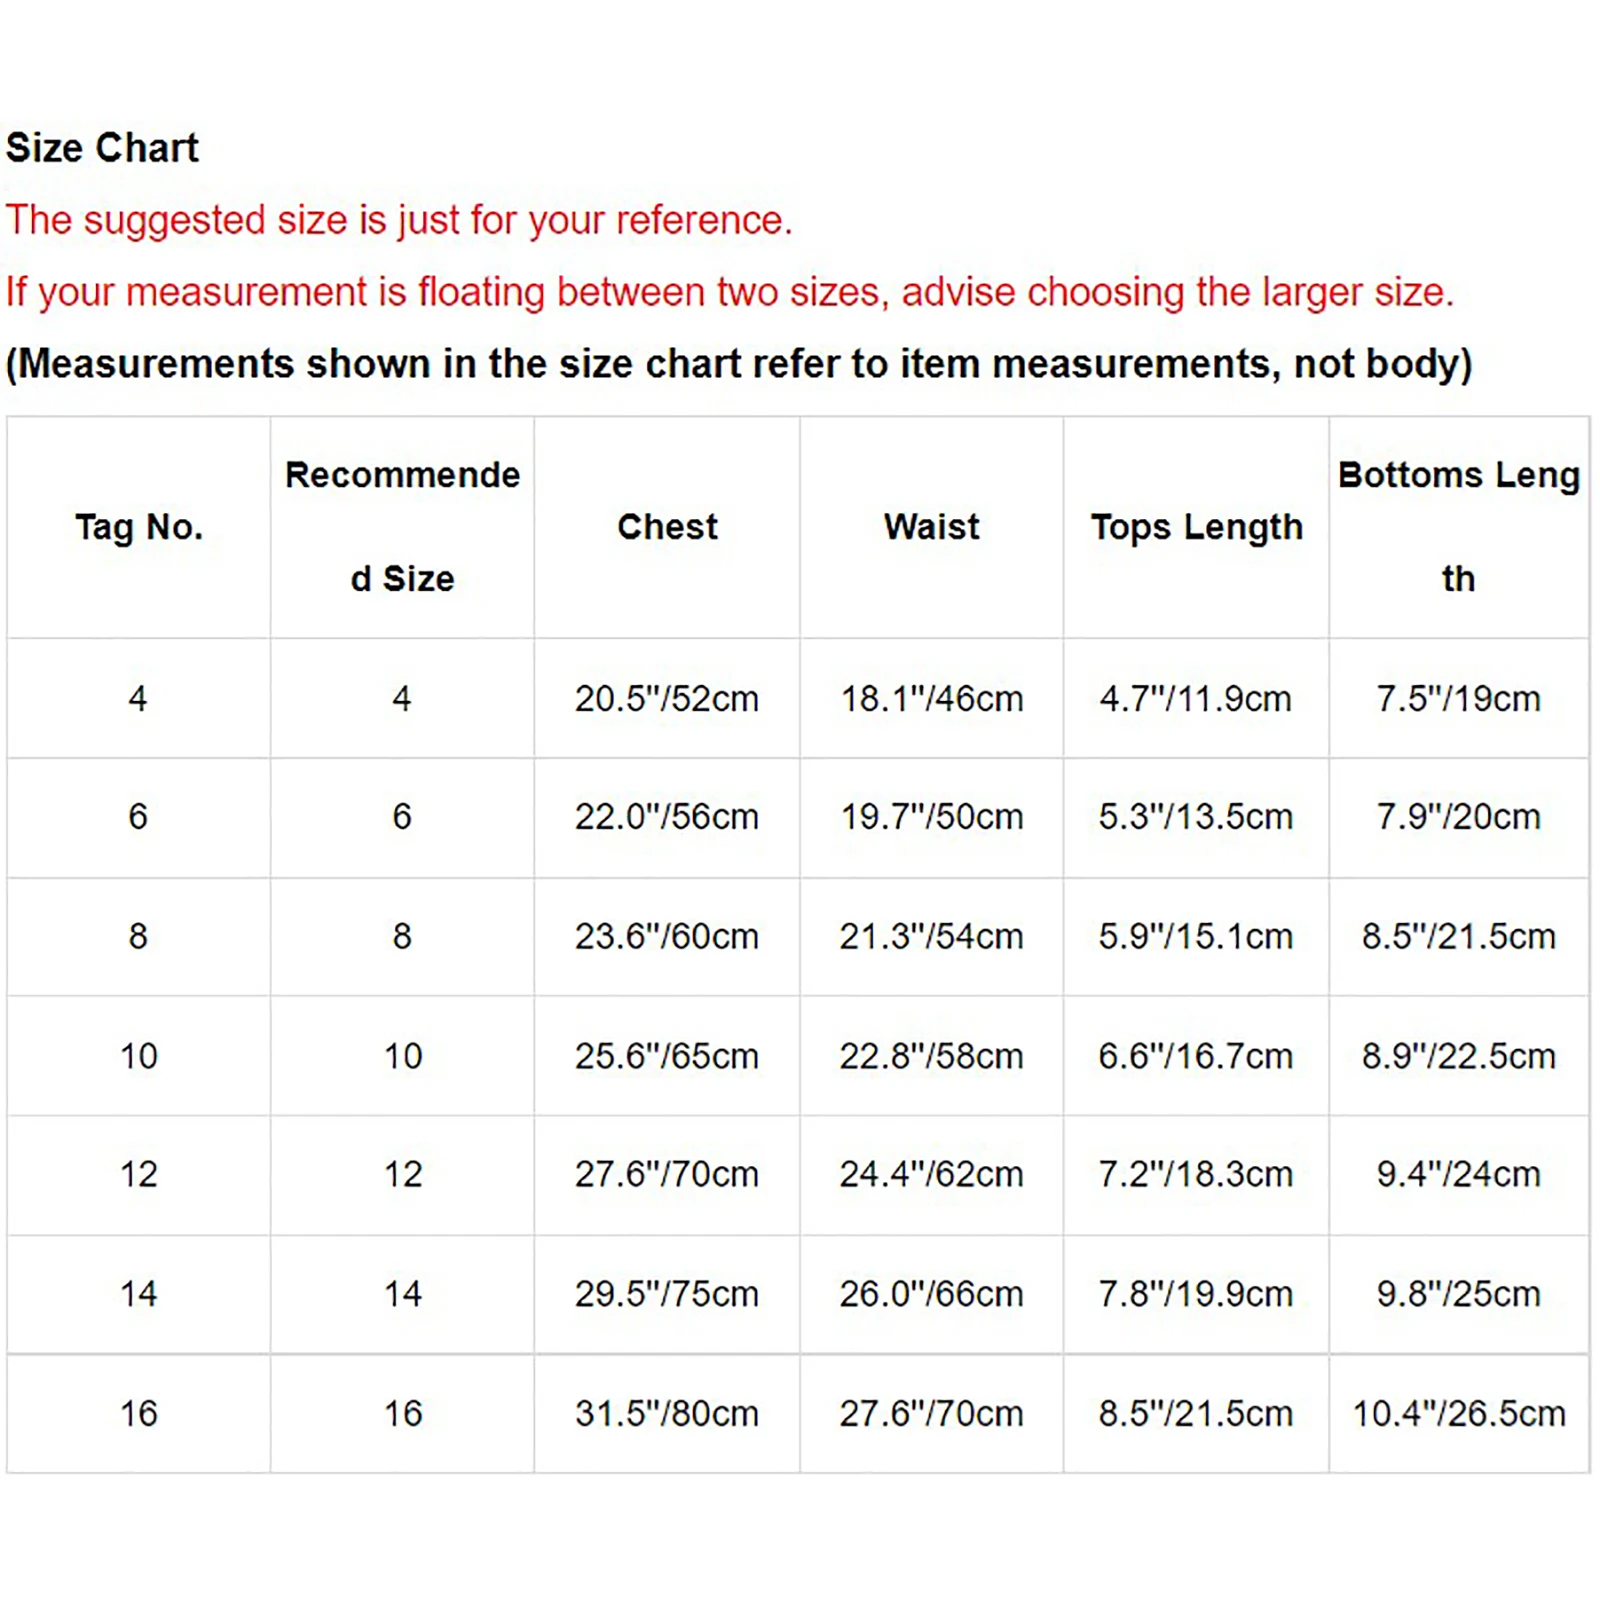Screen dimensions: 1600x1600
Task: Select chest value 31.5"/80cm cell
Action: coord(667,1414)
